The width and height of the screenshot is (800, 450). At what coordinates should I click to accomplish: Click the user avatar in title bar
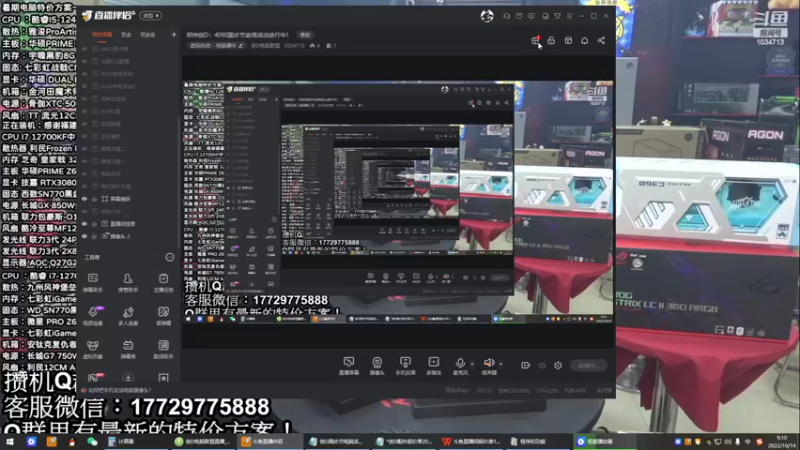click(x=487, y=16)
